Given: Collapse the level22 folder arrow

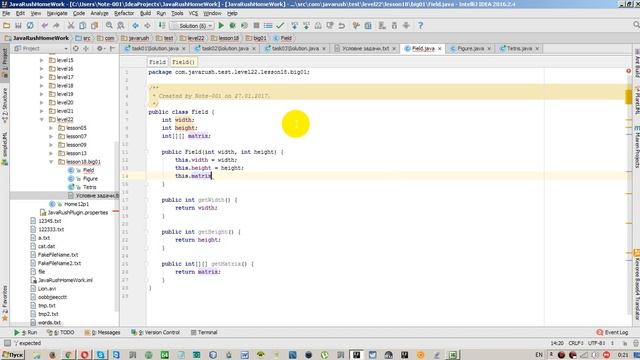Looking at the screenshot, I should 42,120.
